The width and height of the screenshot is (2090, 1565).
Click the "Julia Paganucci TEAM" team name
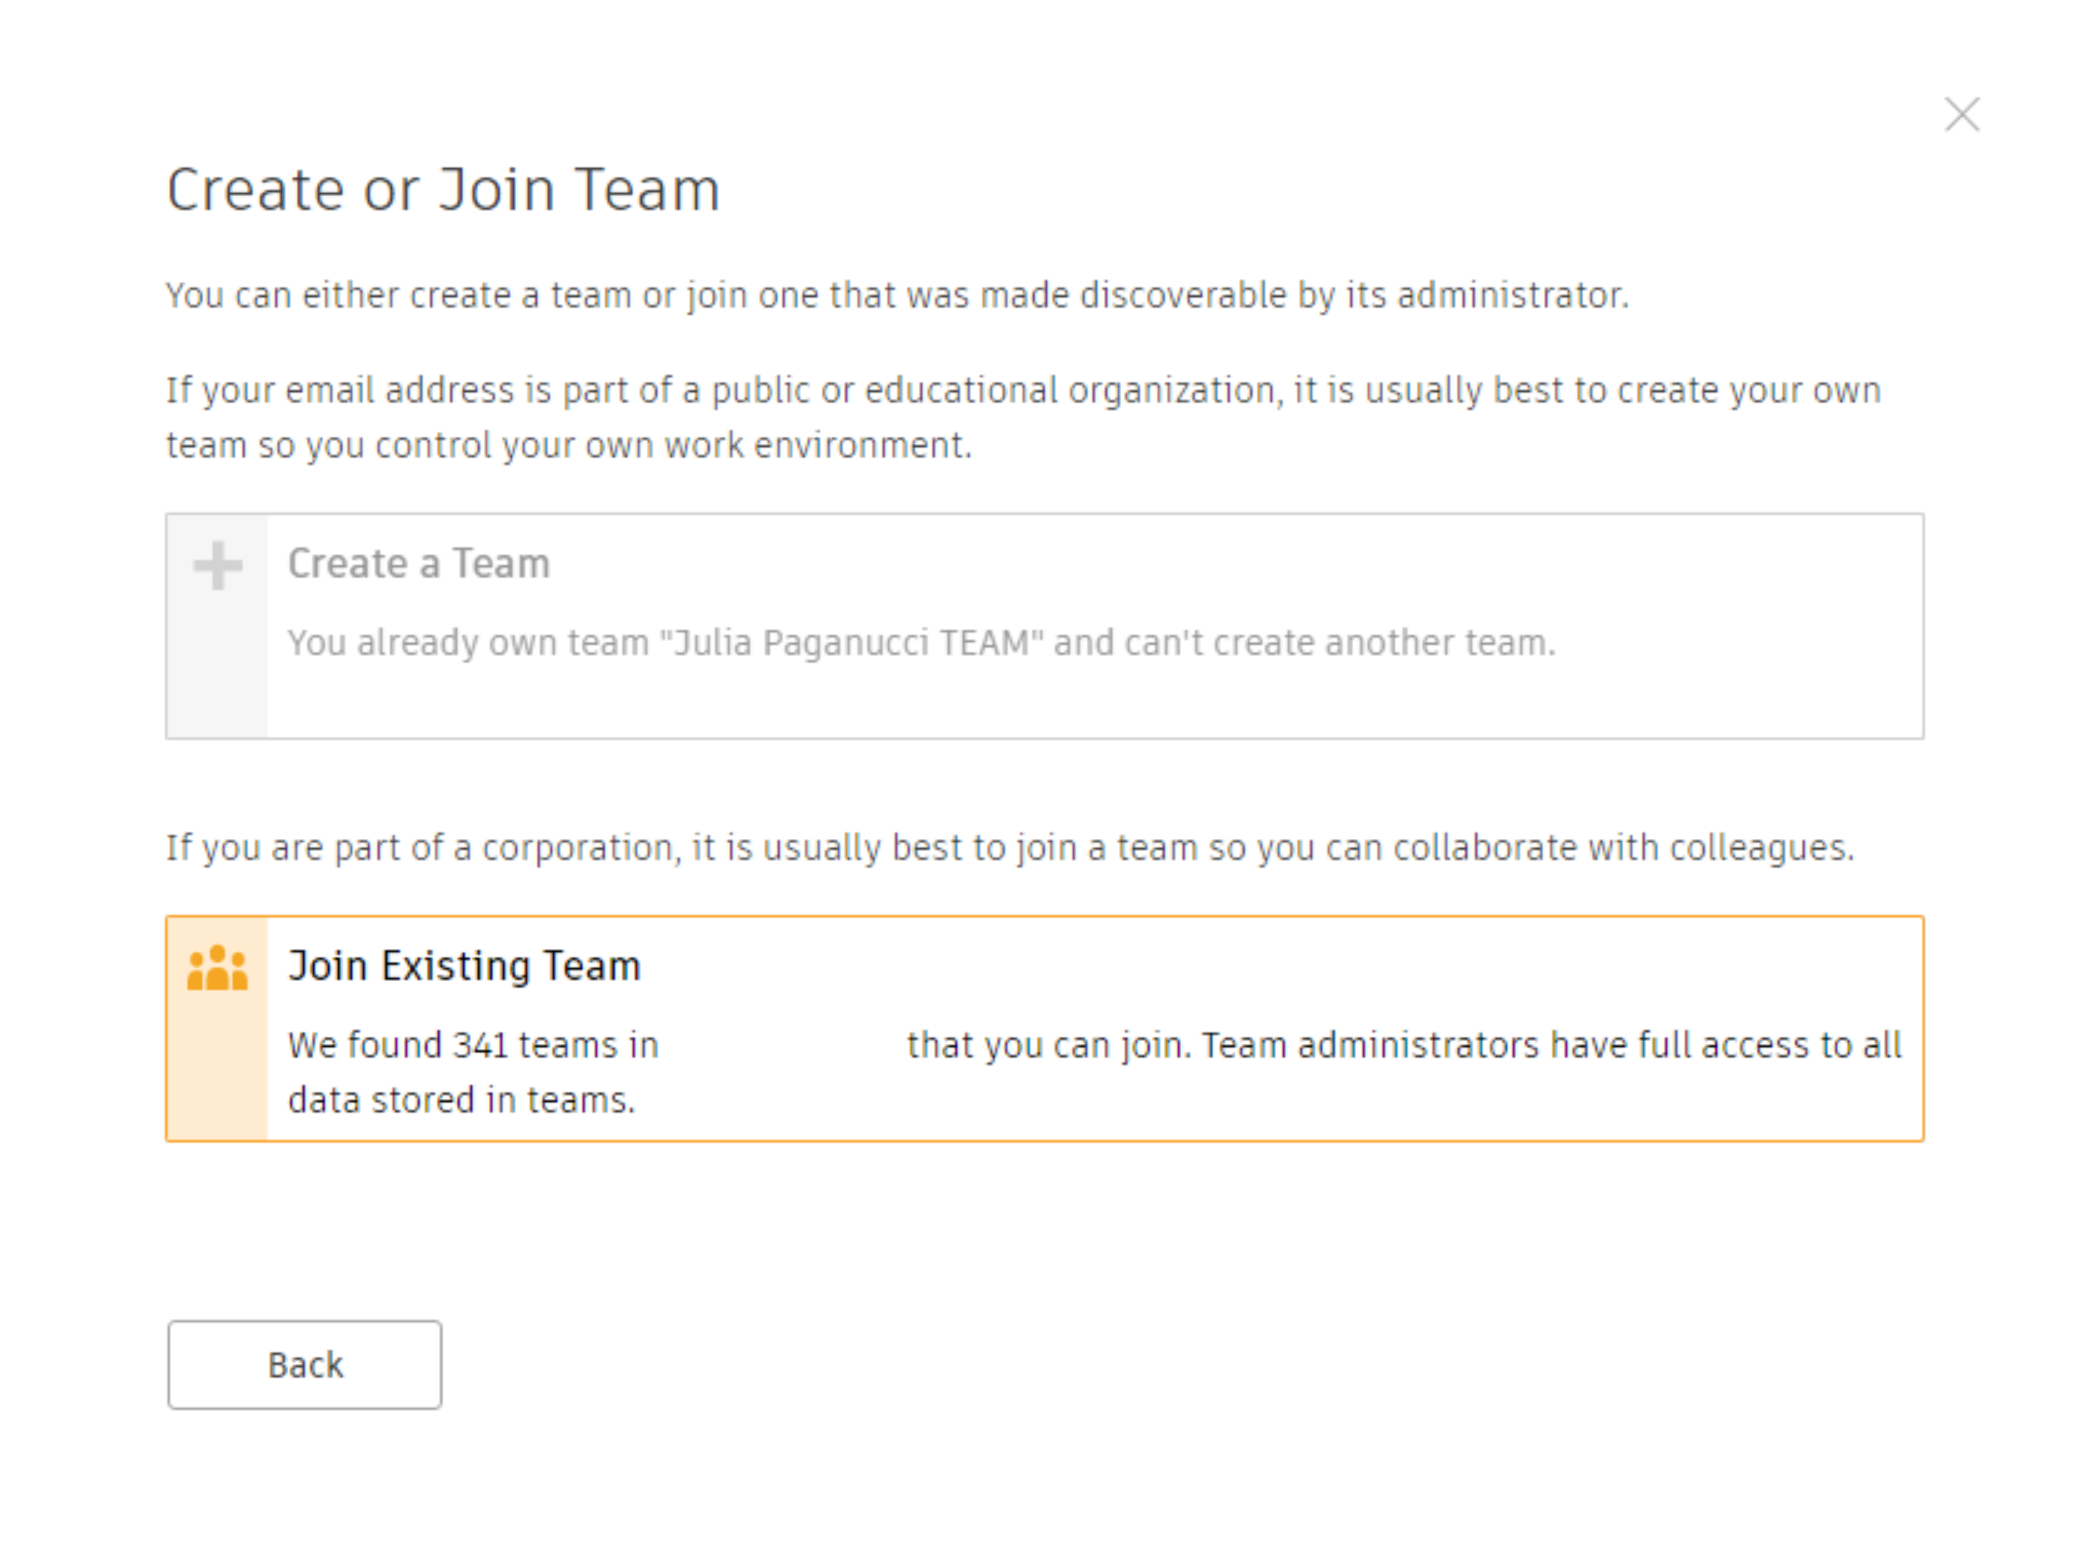coord(852,642)
